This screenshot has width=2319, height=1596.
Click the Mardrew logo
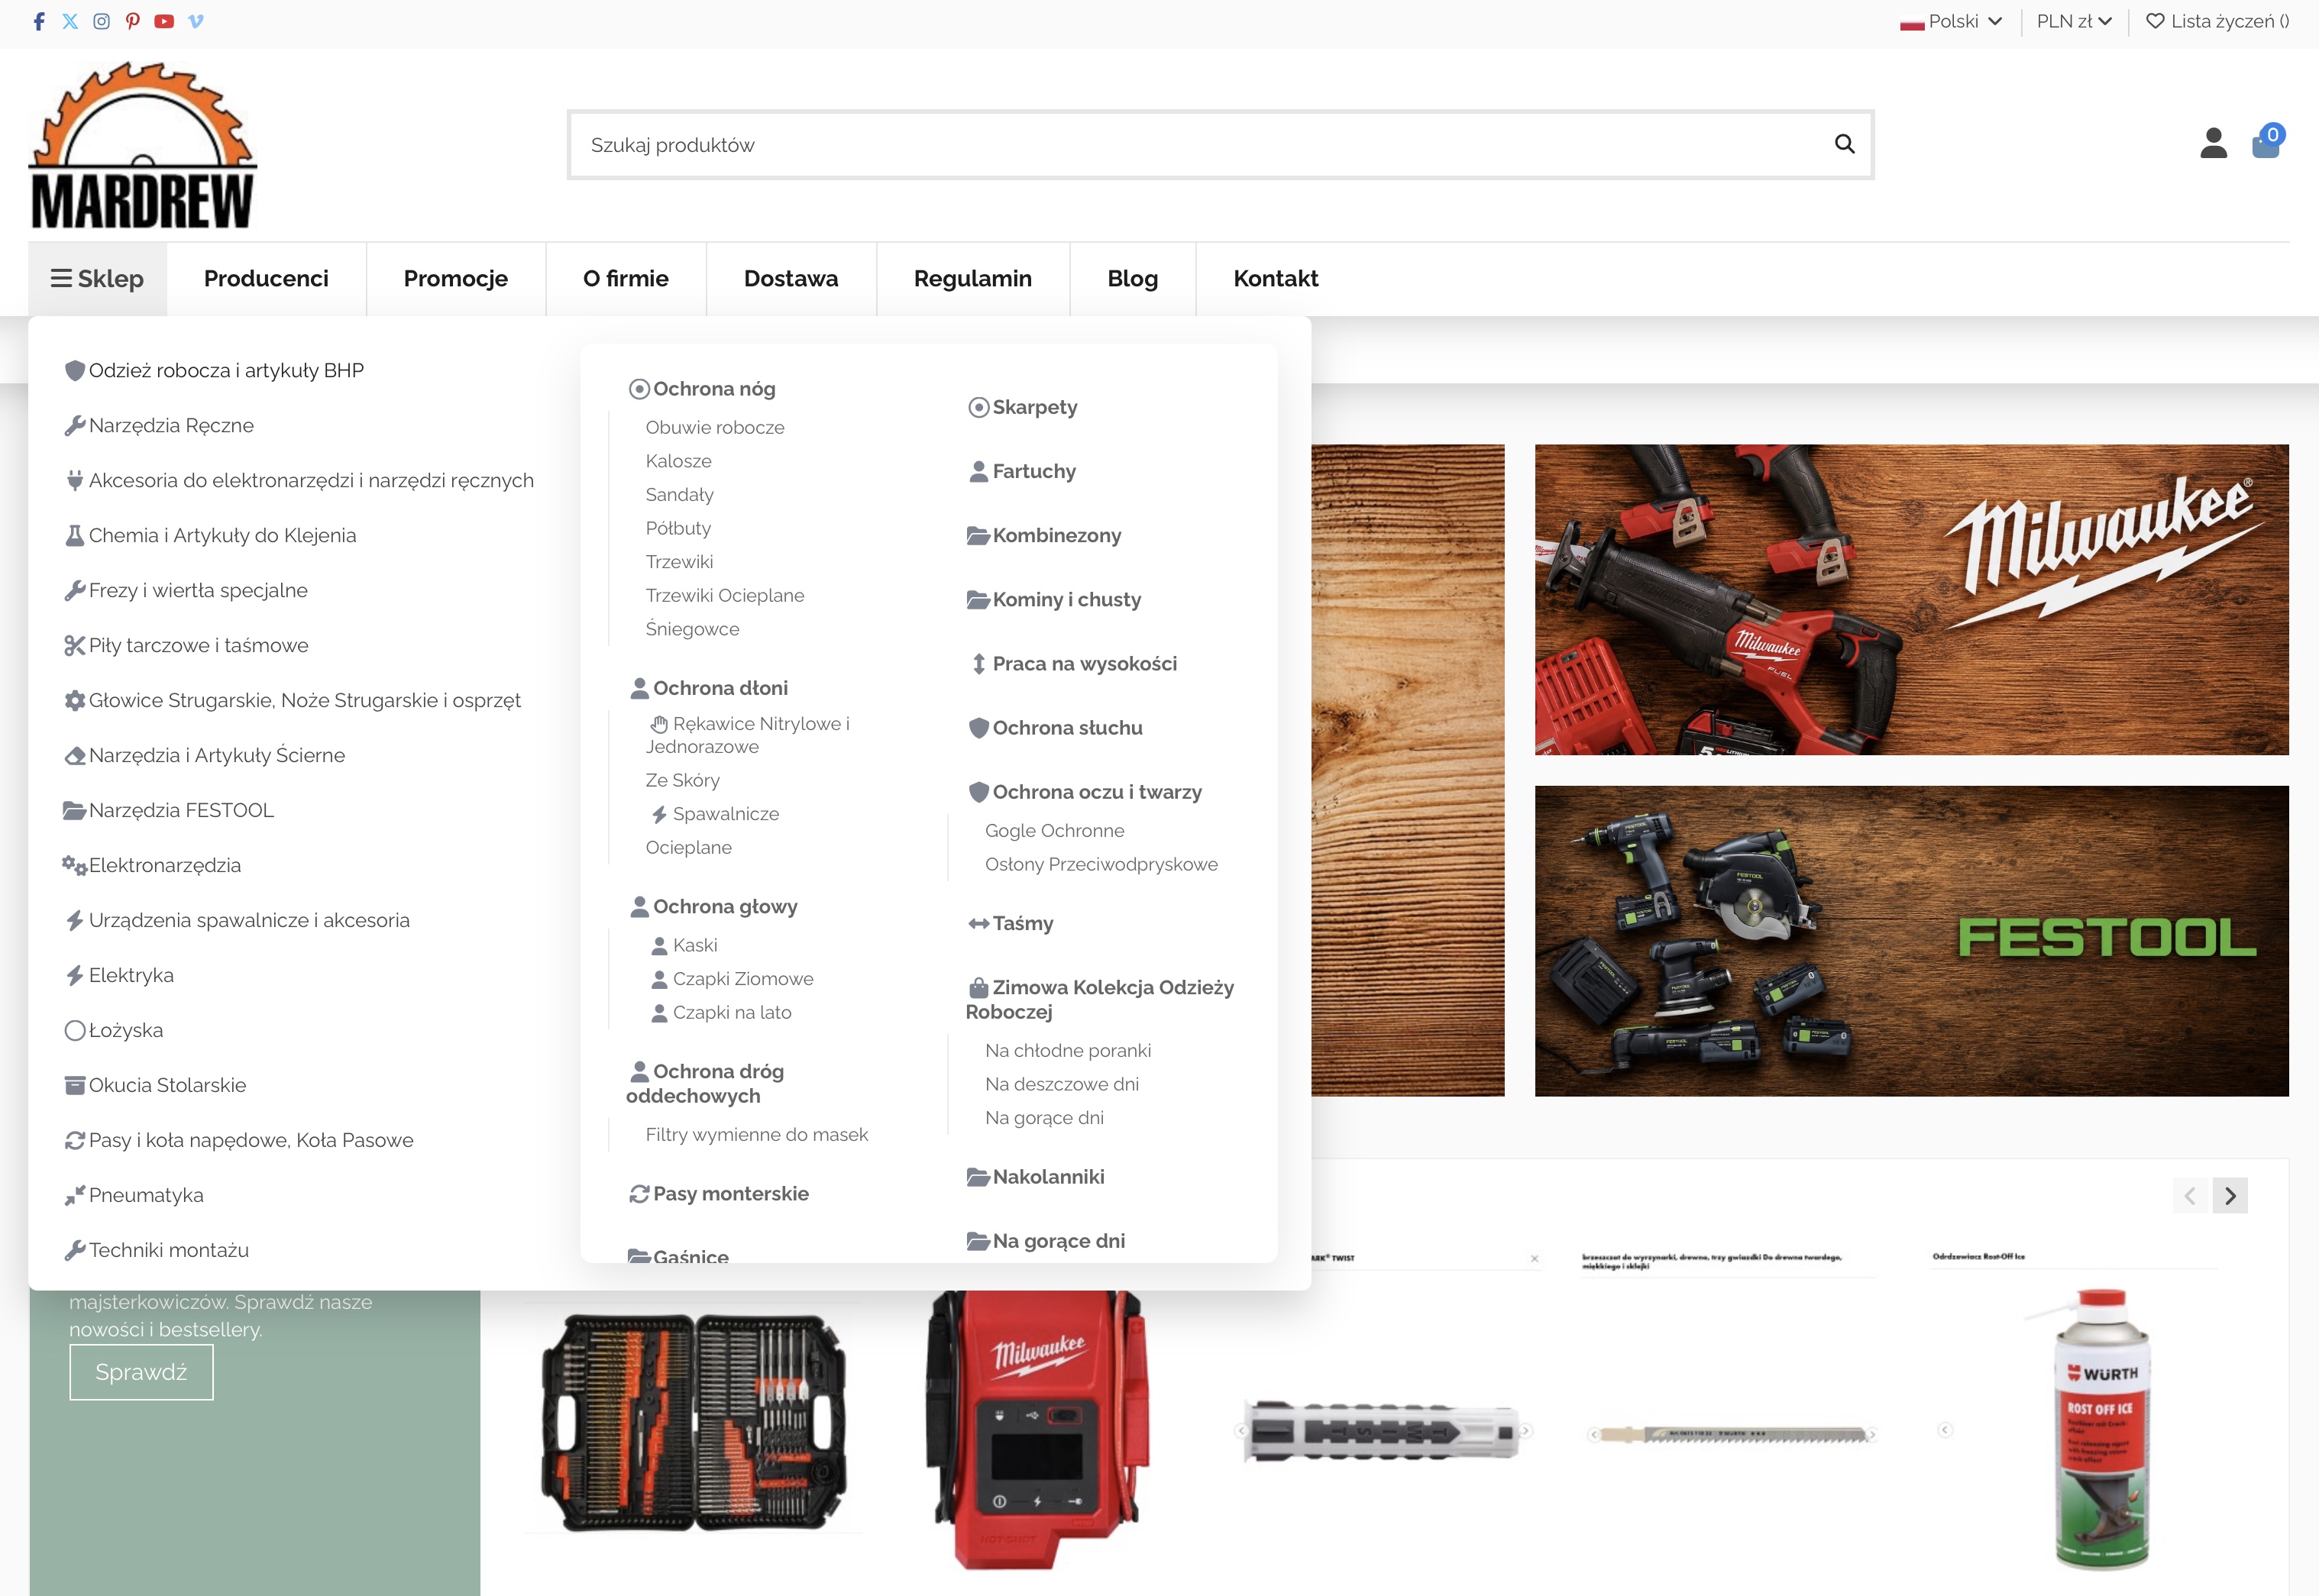coord(143,146)
